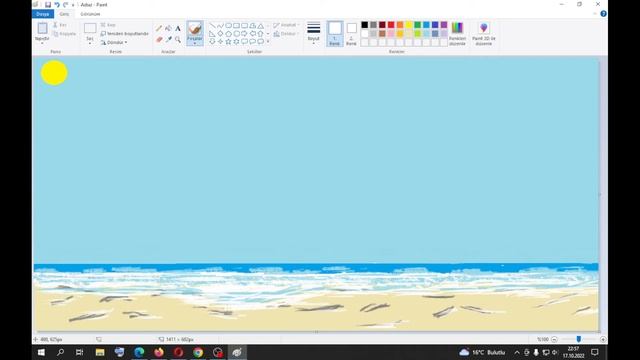Click the Kes cut button
This screenshot has width=640, height=360.
point(60,25)
